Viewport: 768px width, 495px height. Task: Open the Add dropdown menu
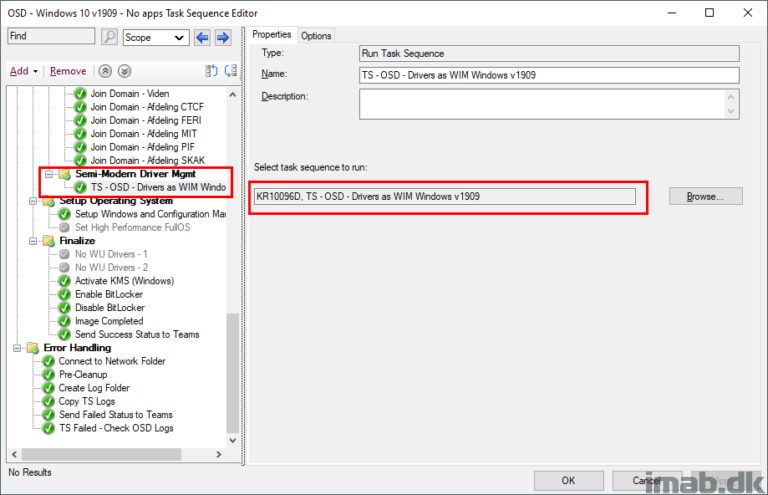(24, 71)
